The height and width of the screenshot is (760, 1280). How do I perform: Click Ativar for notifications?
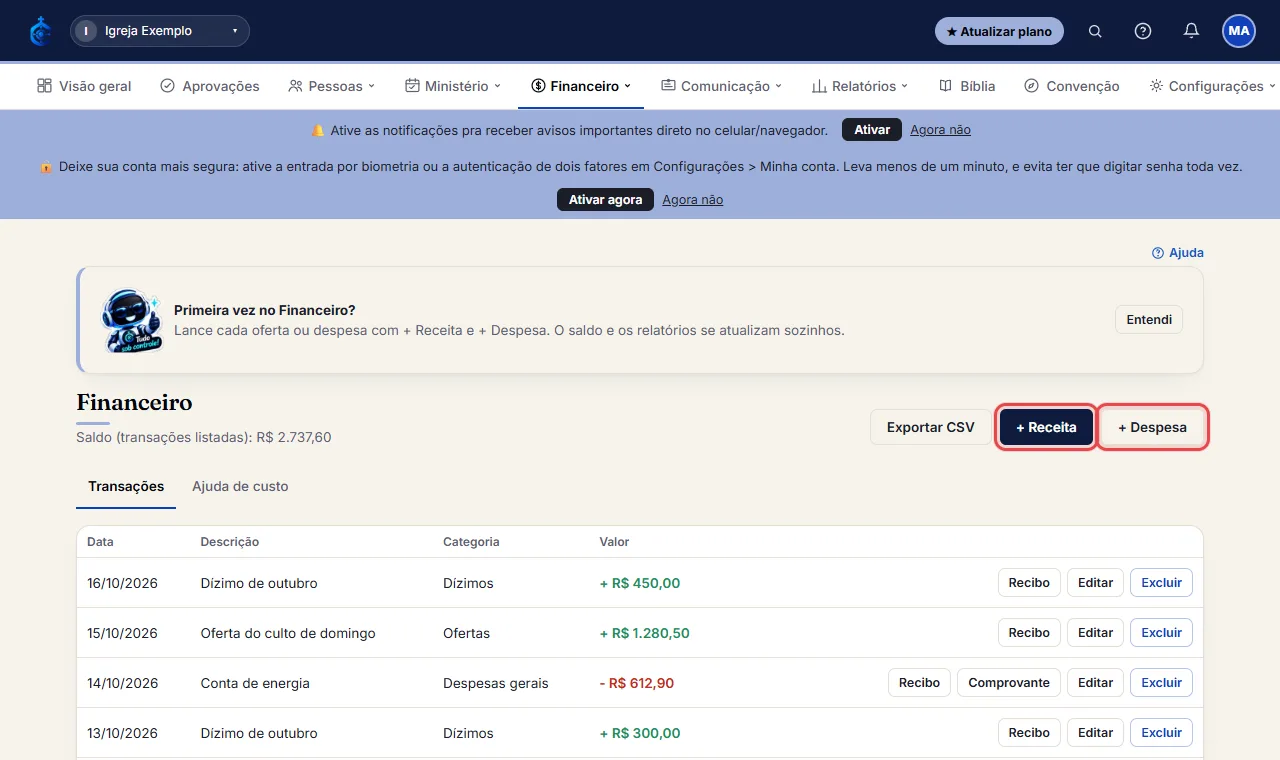click(x=872, y=130)
